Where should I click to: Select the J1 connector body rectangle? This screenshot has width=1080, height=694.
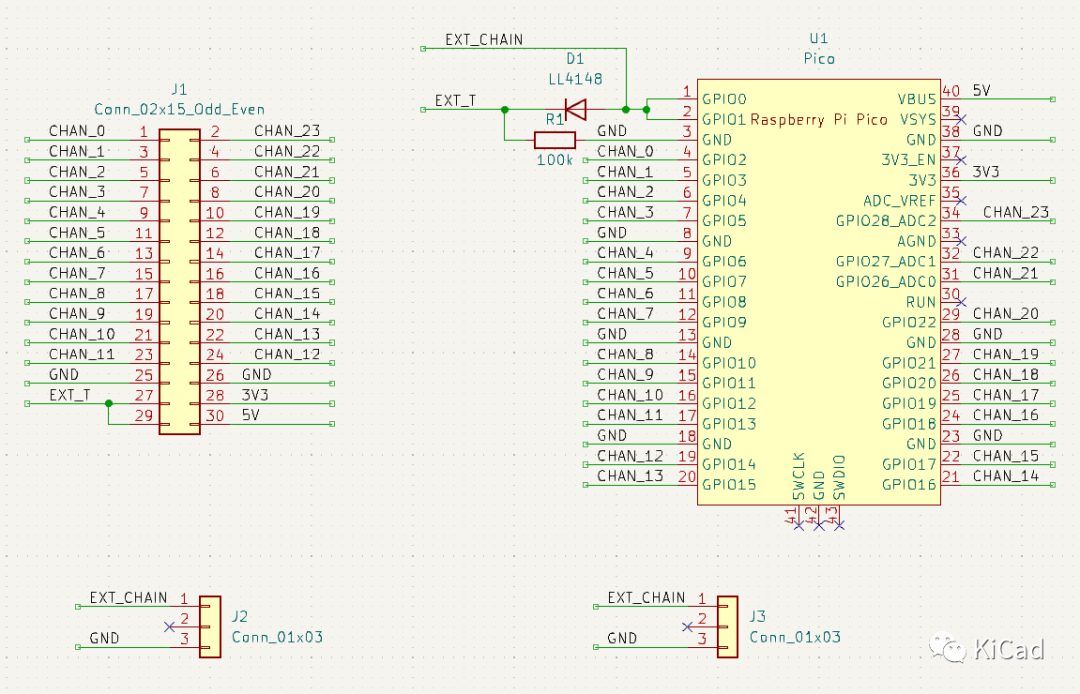[180, 282]
